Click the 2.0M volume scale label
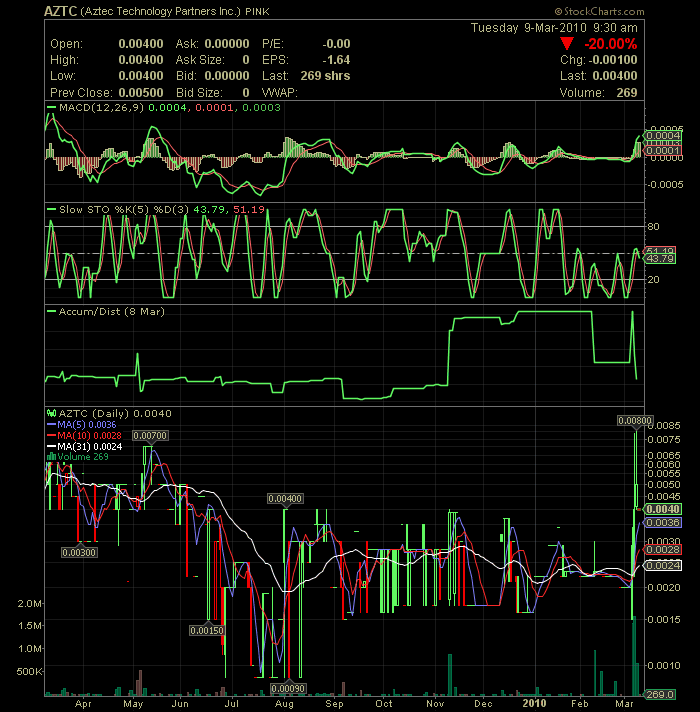This screenshot has width=700, height=712. 29,603
